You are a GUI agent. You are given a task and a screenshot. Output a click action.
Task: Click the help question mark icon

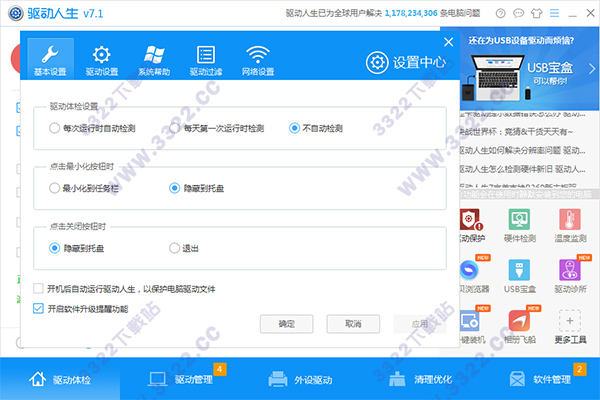pyautogui.click(x=500, y=13)
